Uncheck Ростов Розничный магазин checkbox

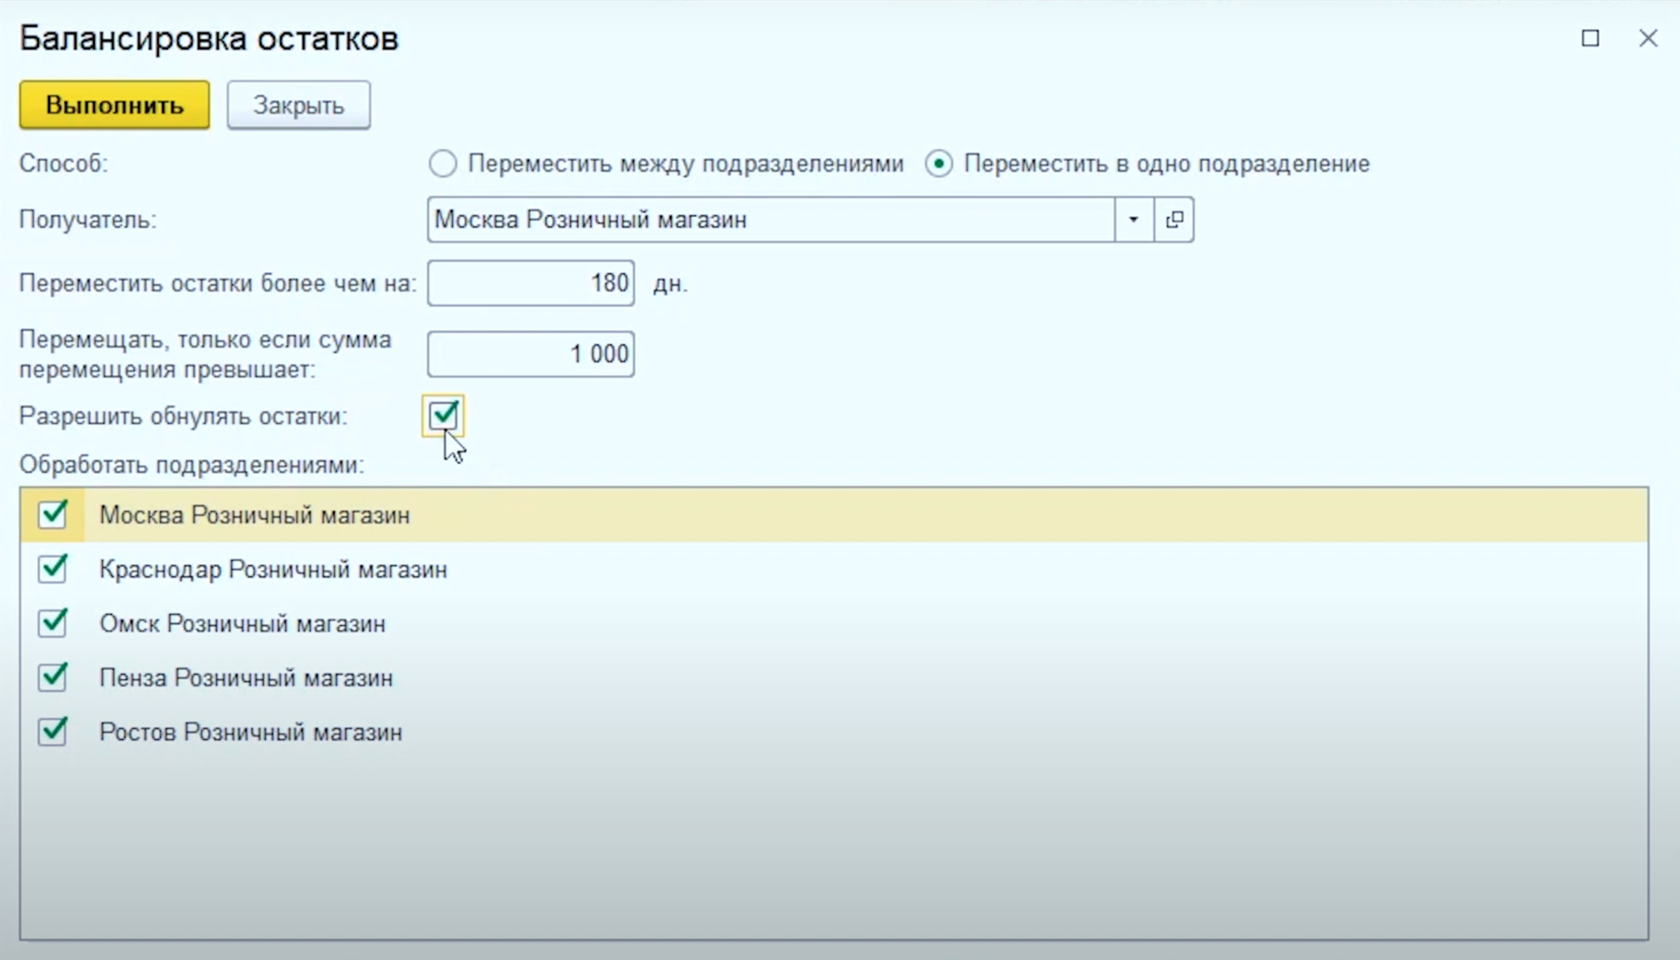tap(52, 731)
